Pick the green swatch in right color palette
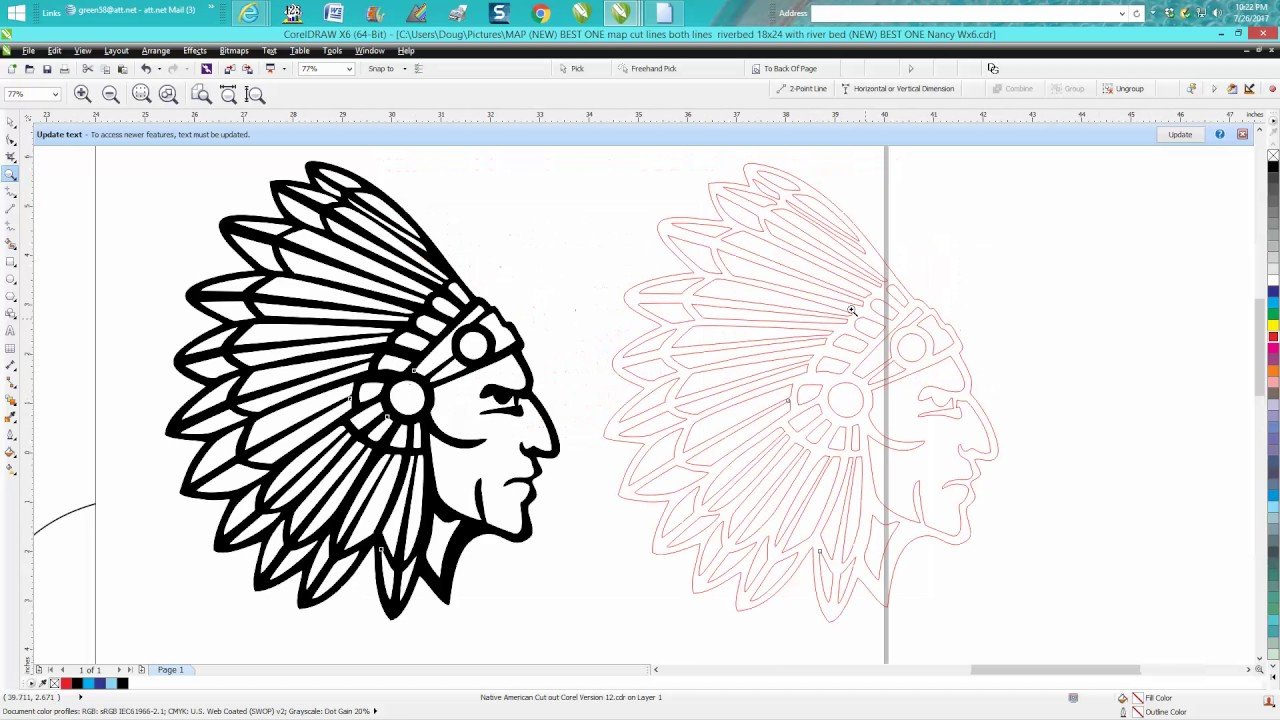 coord(1273,313)
